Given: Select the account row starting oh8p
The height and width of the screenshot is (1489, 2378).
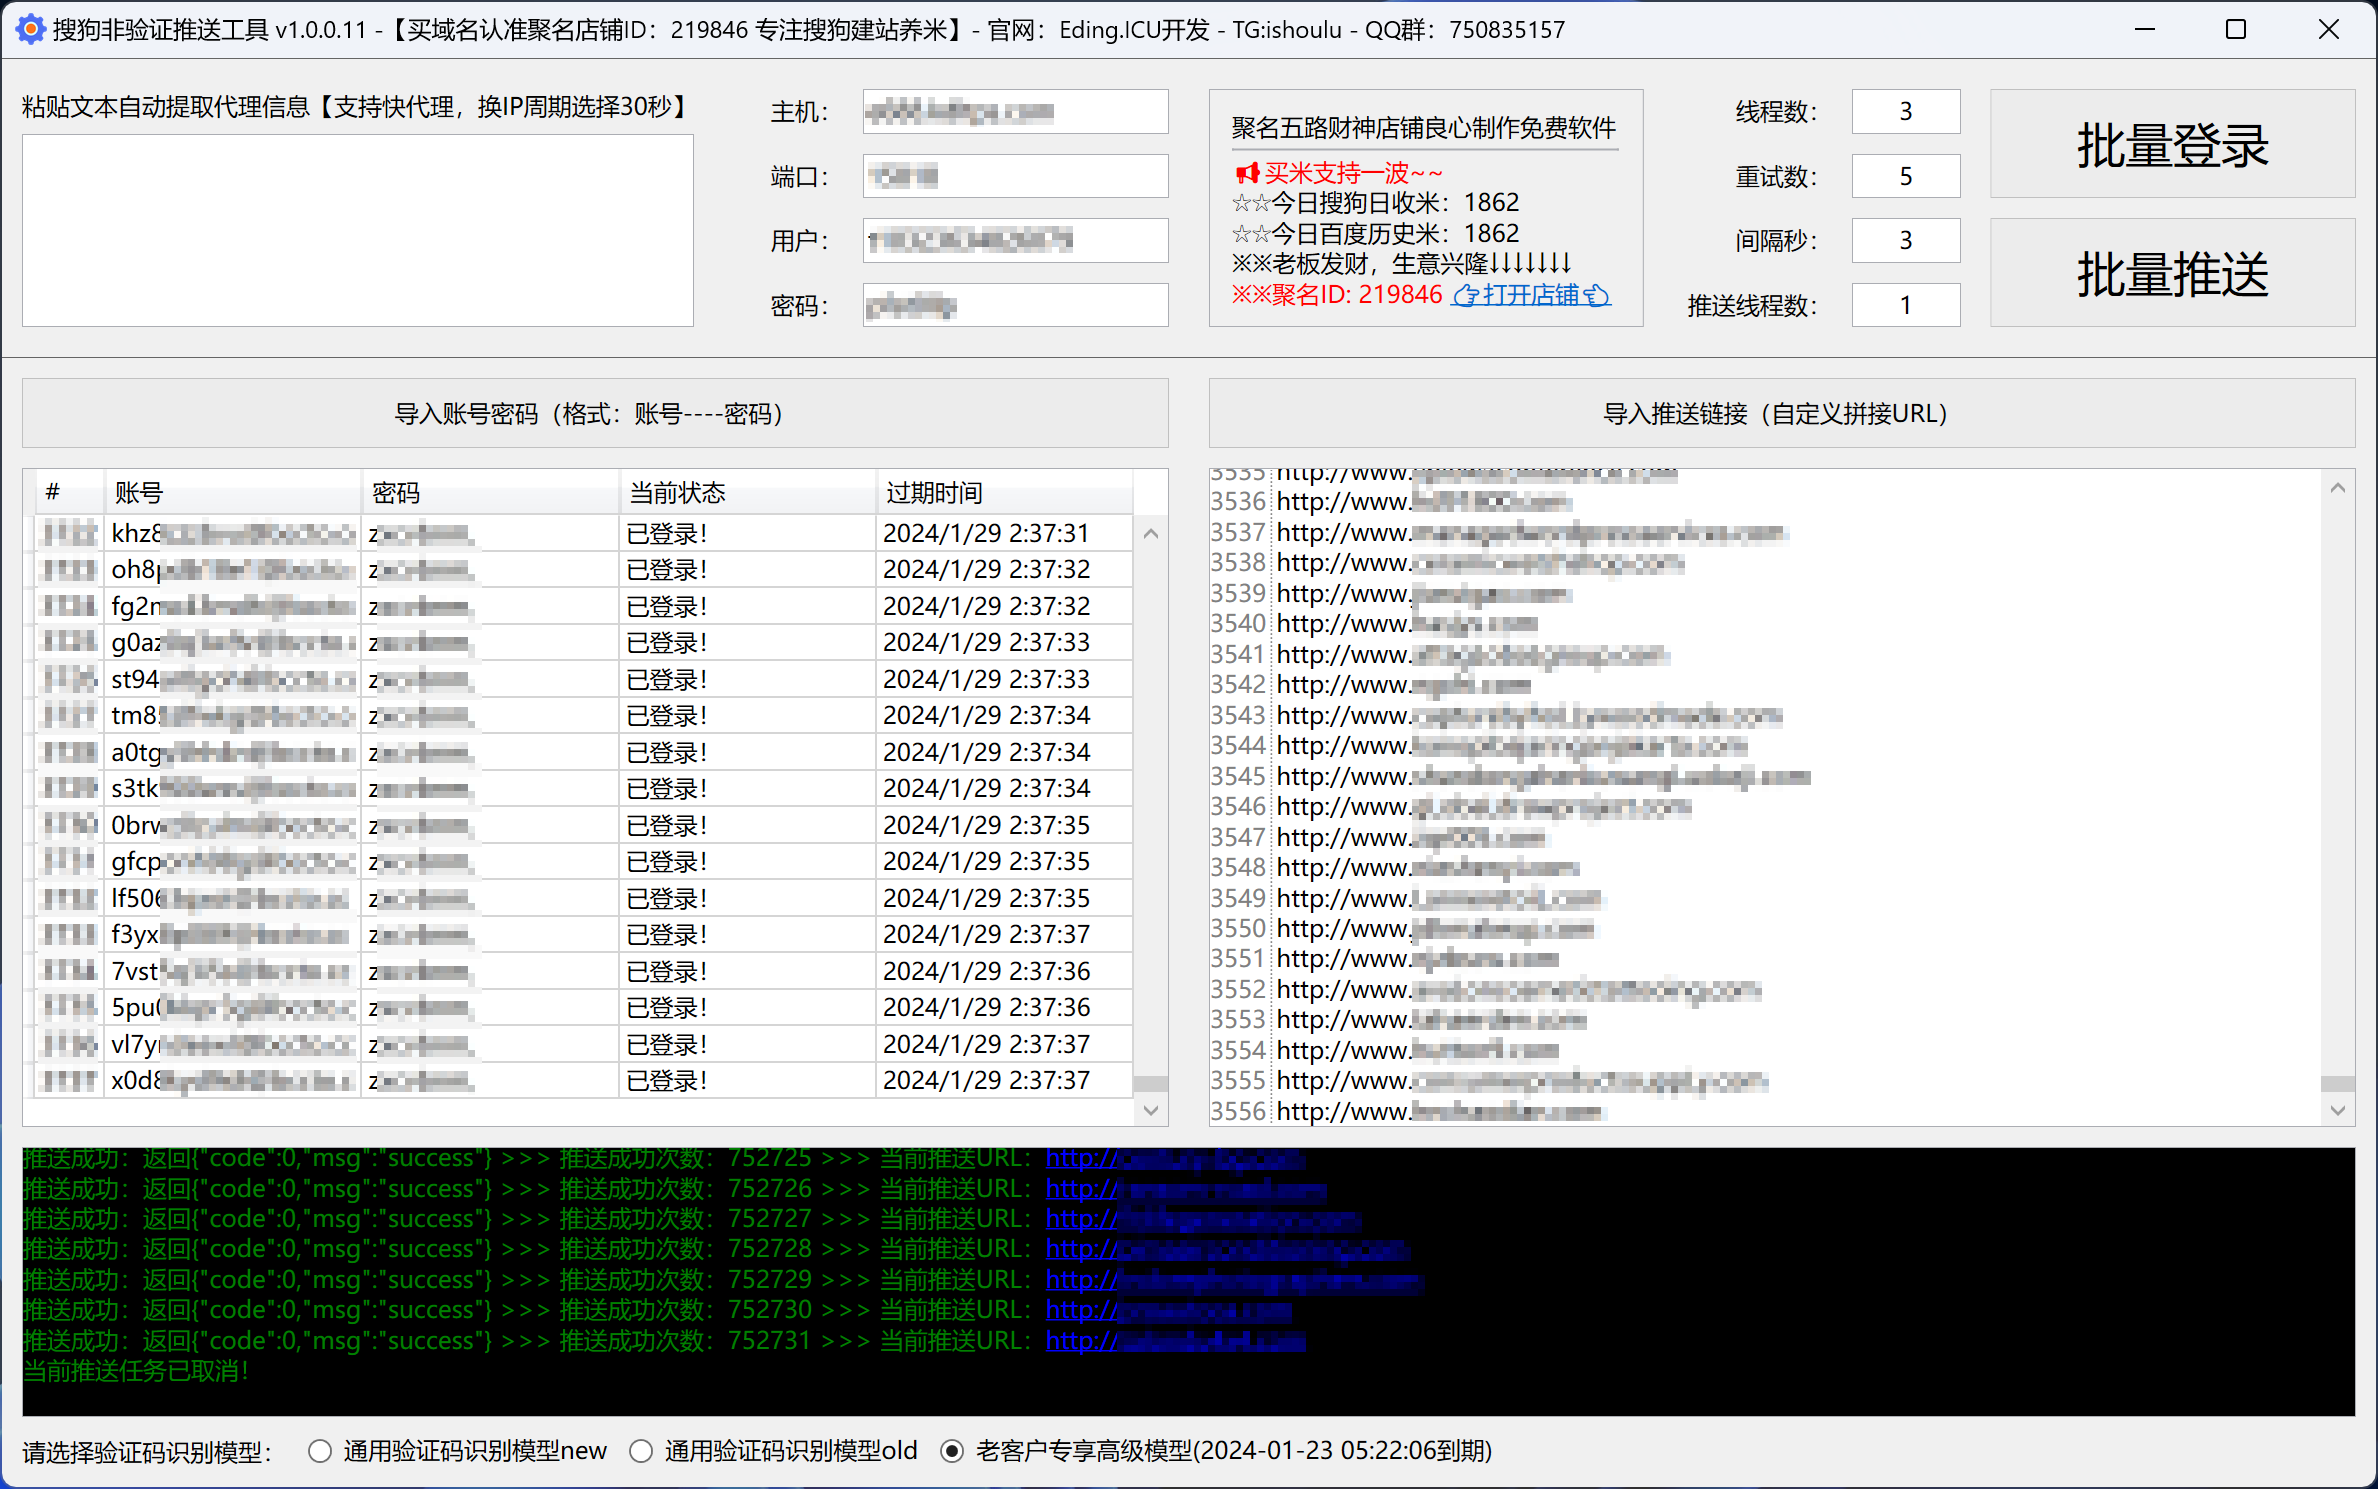Looking at the screenshot, I should click(x=584, y=570).
